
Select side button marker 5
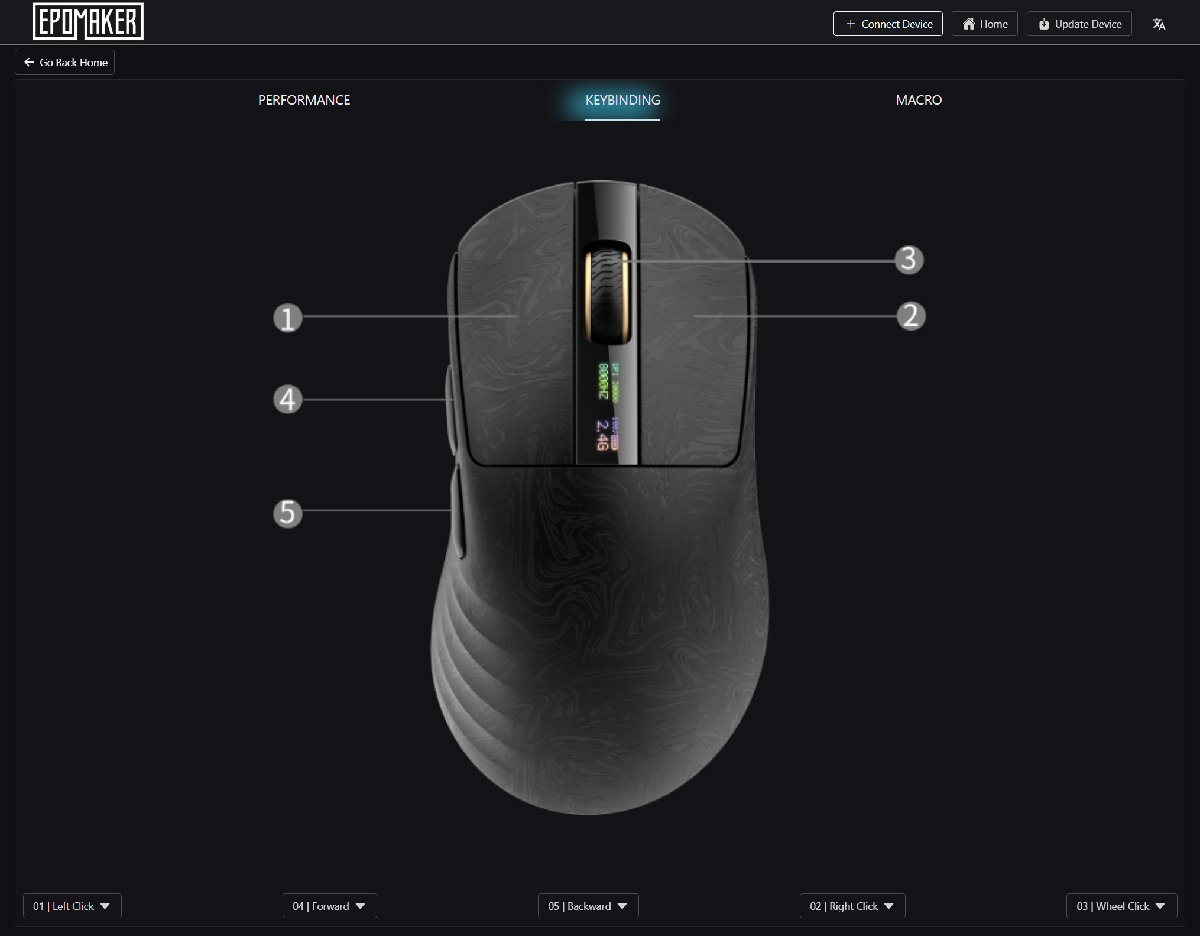point(288,513)
